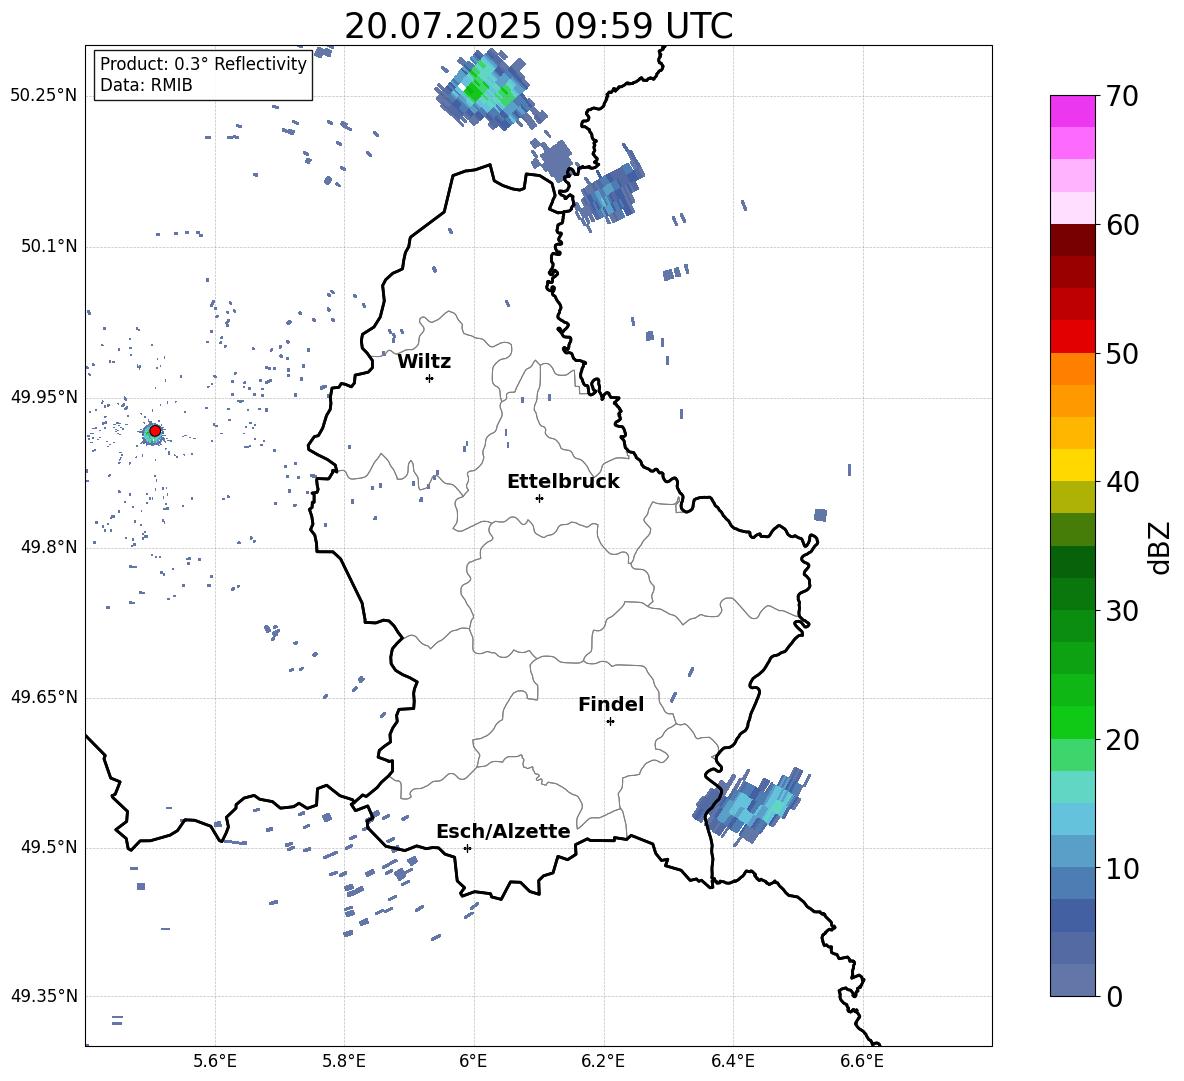Click the 50.25°N latitude label
The height and width of the screenshot is (1081, 1184).
pos(43,96)
